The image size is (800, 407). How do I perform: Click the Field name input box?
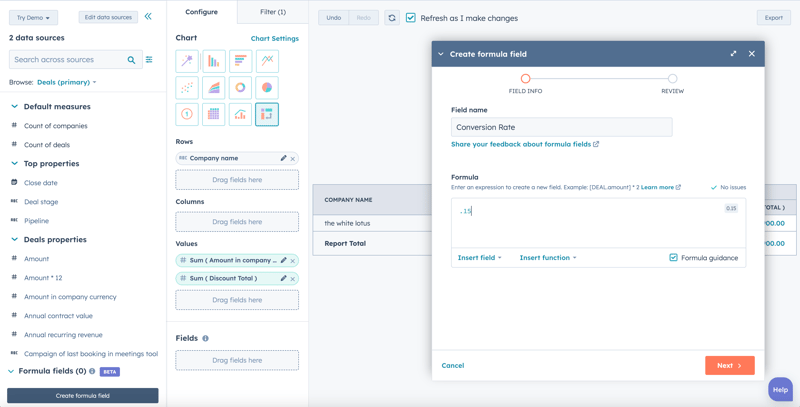[561, 127]
